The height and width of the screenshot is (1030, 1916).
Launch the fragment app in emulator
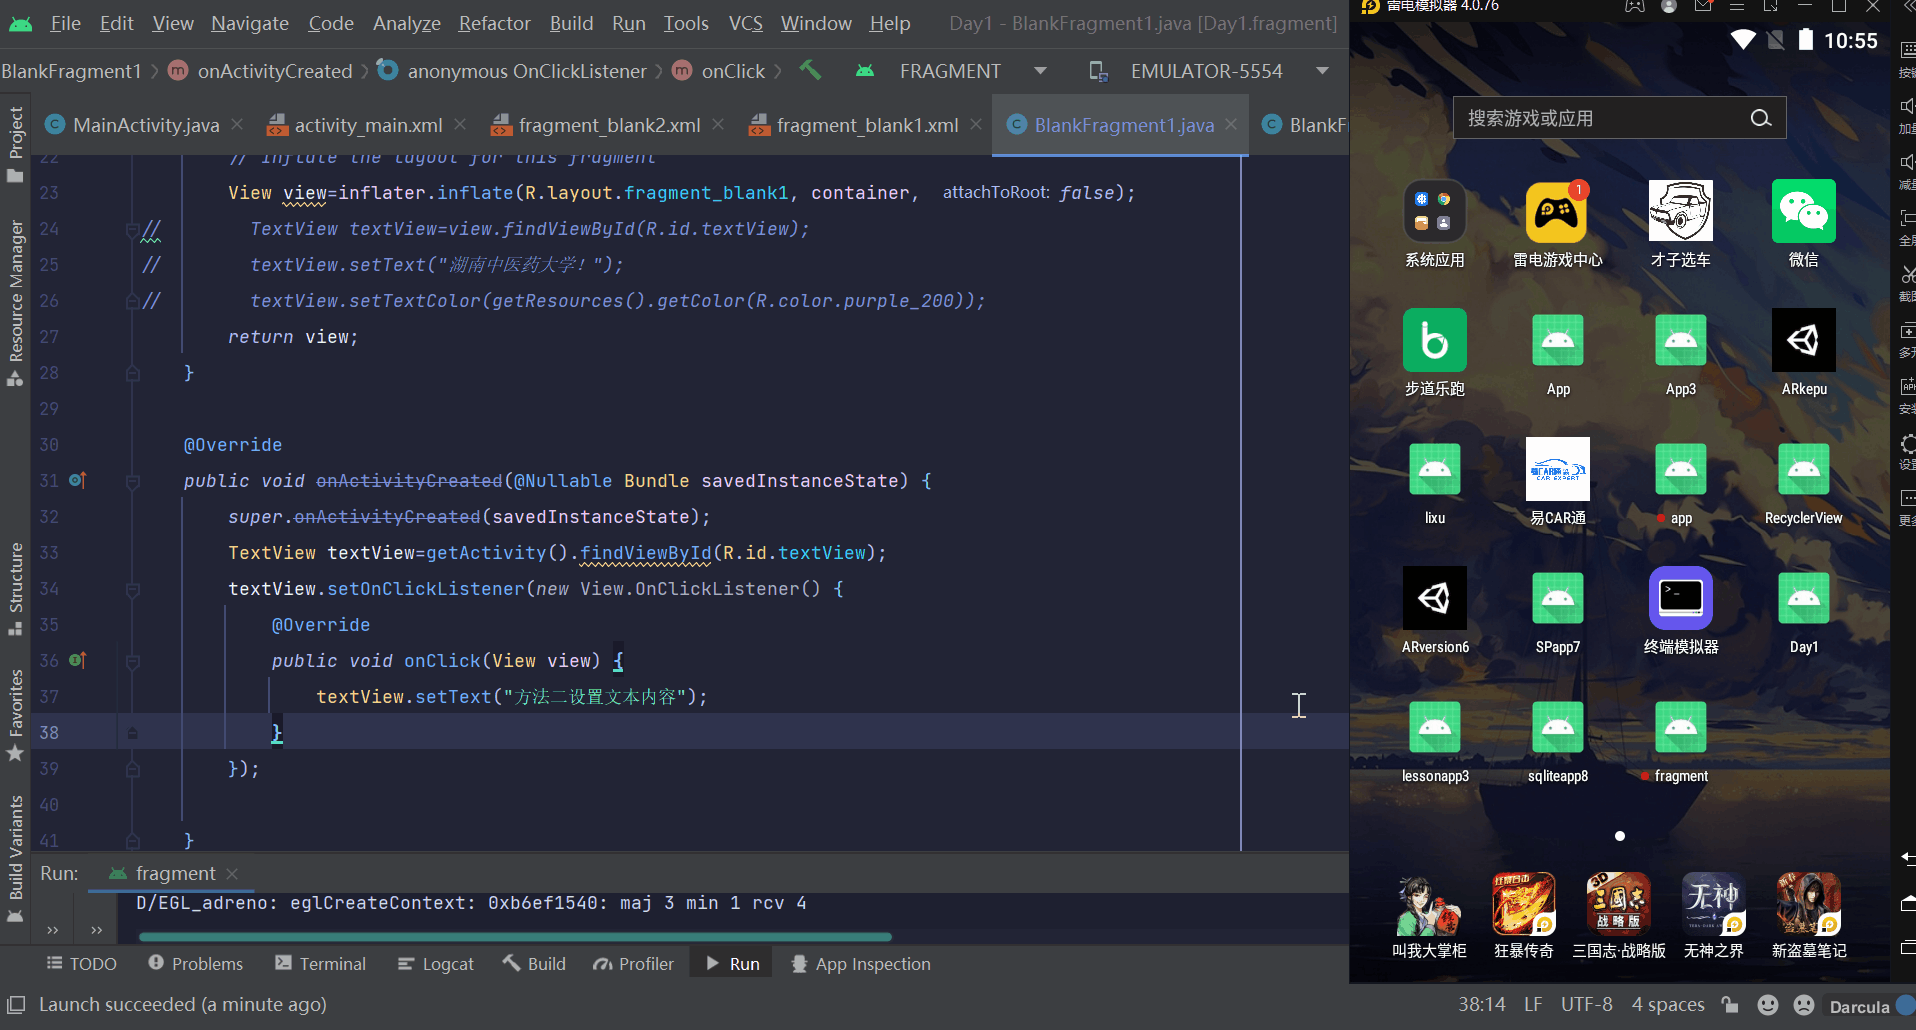click(1680, 727)
